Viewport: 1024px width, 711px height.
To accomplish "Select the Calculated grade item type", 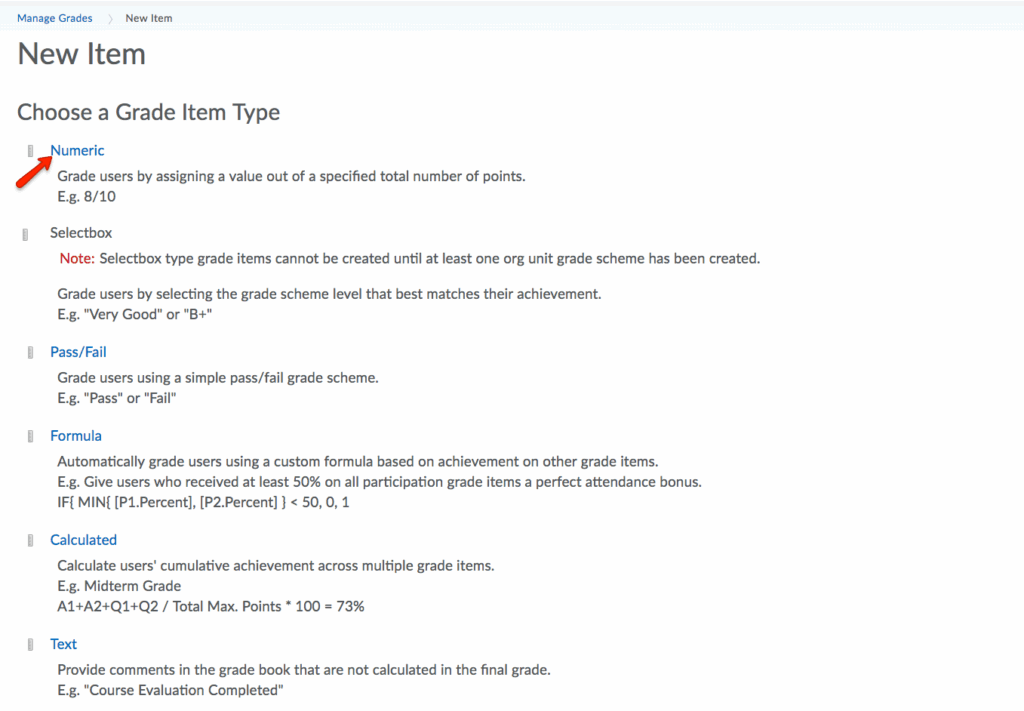I will [x=83, y=540].
